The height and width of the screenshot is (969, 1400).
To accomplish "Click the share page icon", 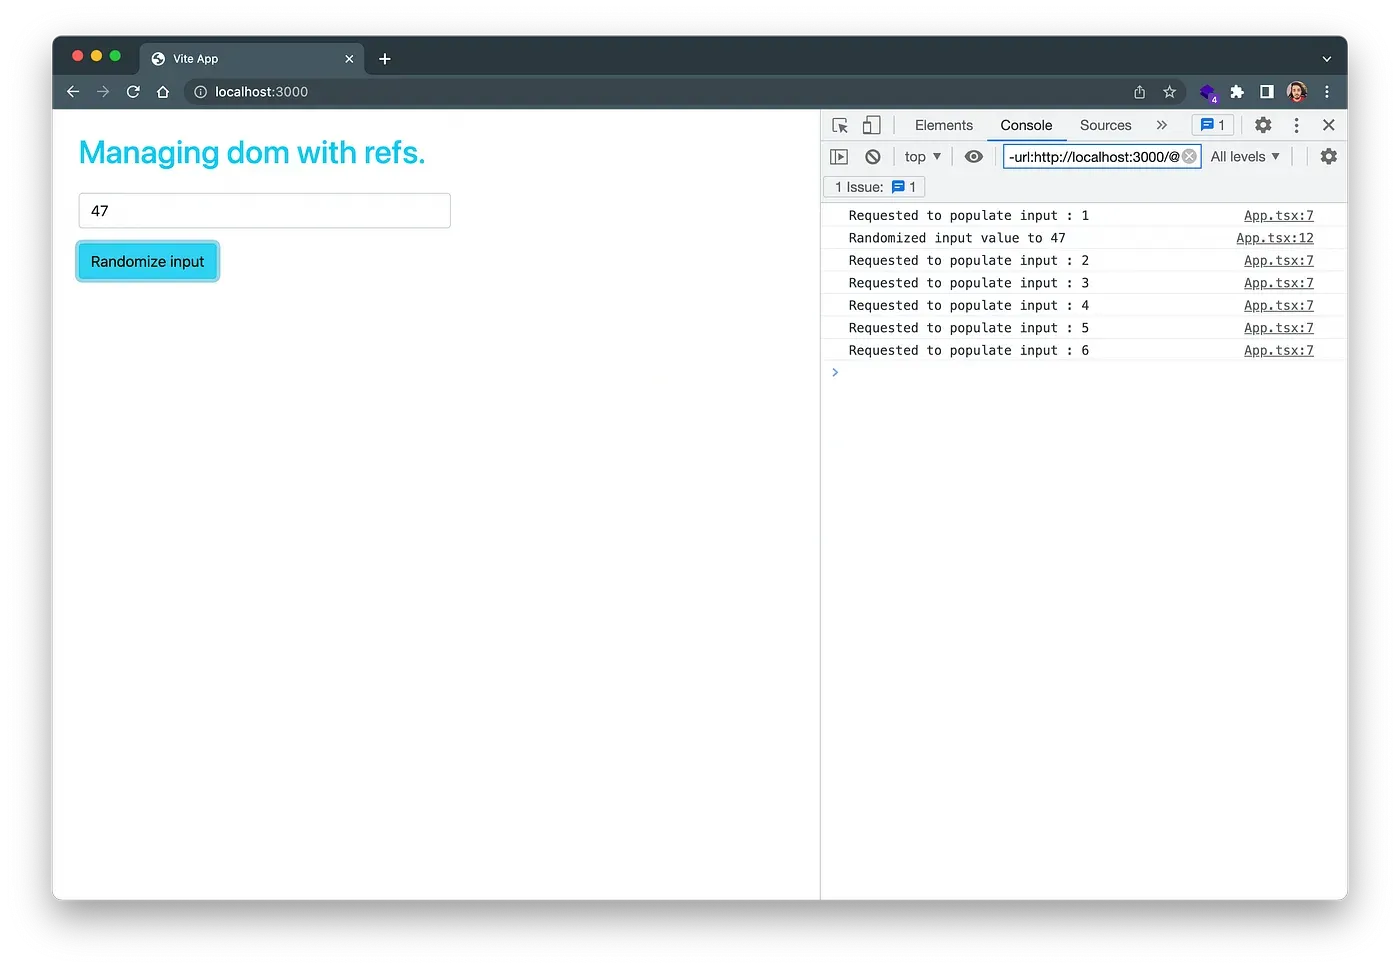I will (1139, 92).
